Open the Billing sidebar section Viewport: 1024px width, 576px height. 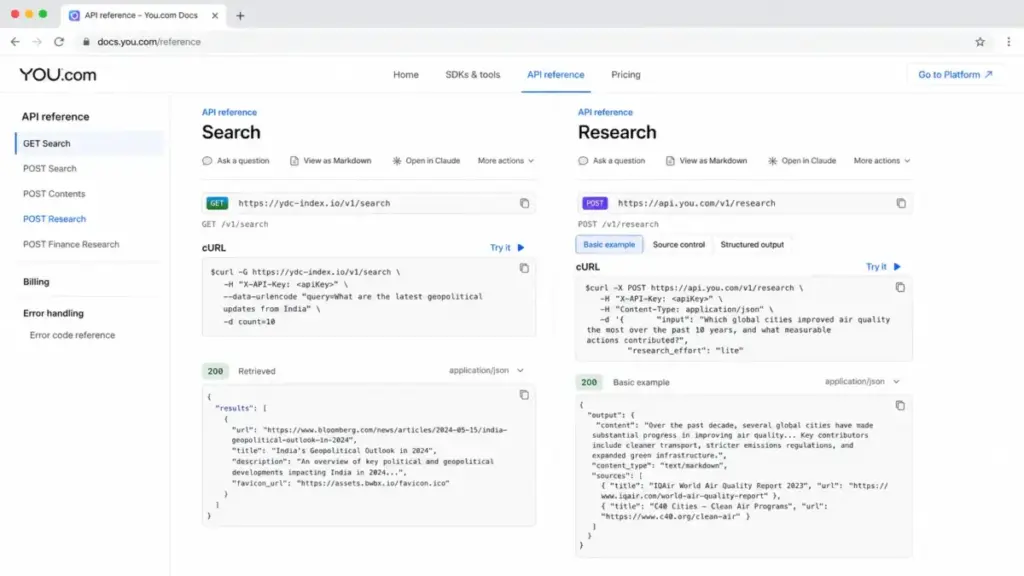(36, 281)
